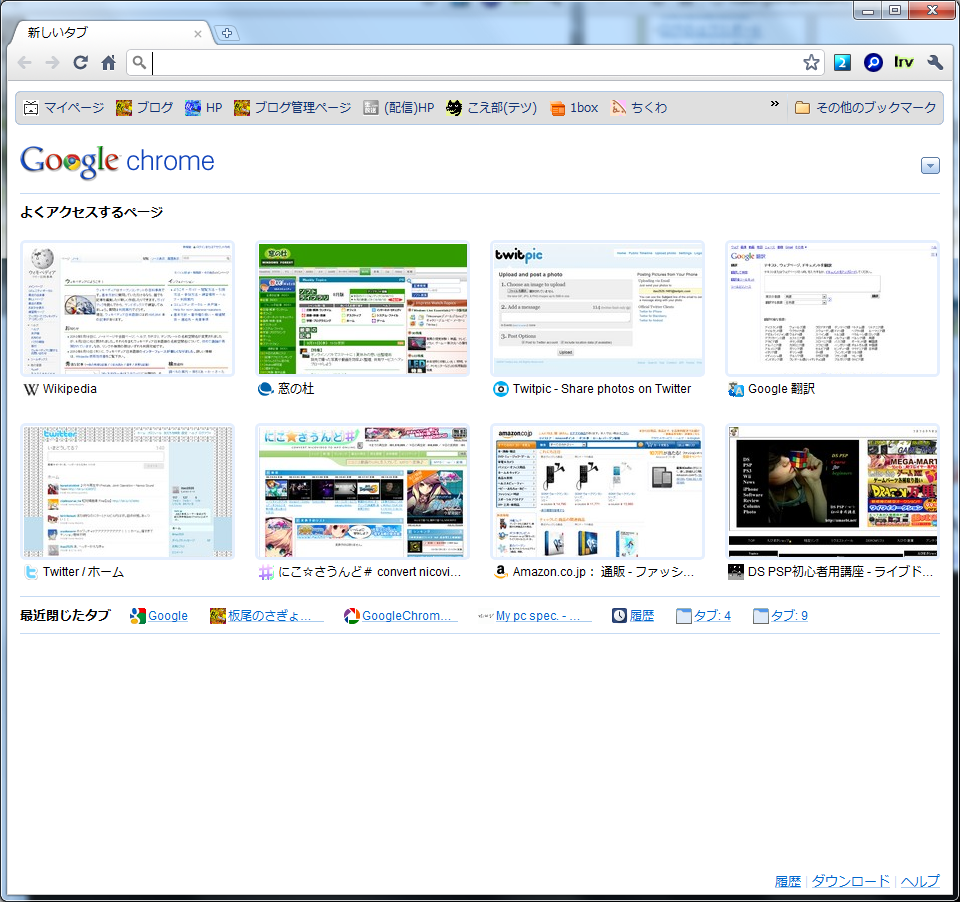
Task: Open the ちくわ bookmark
Action: (639, 108)
